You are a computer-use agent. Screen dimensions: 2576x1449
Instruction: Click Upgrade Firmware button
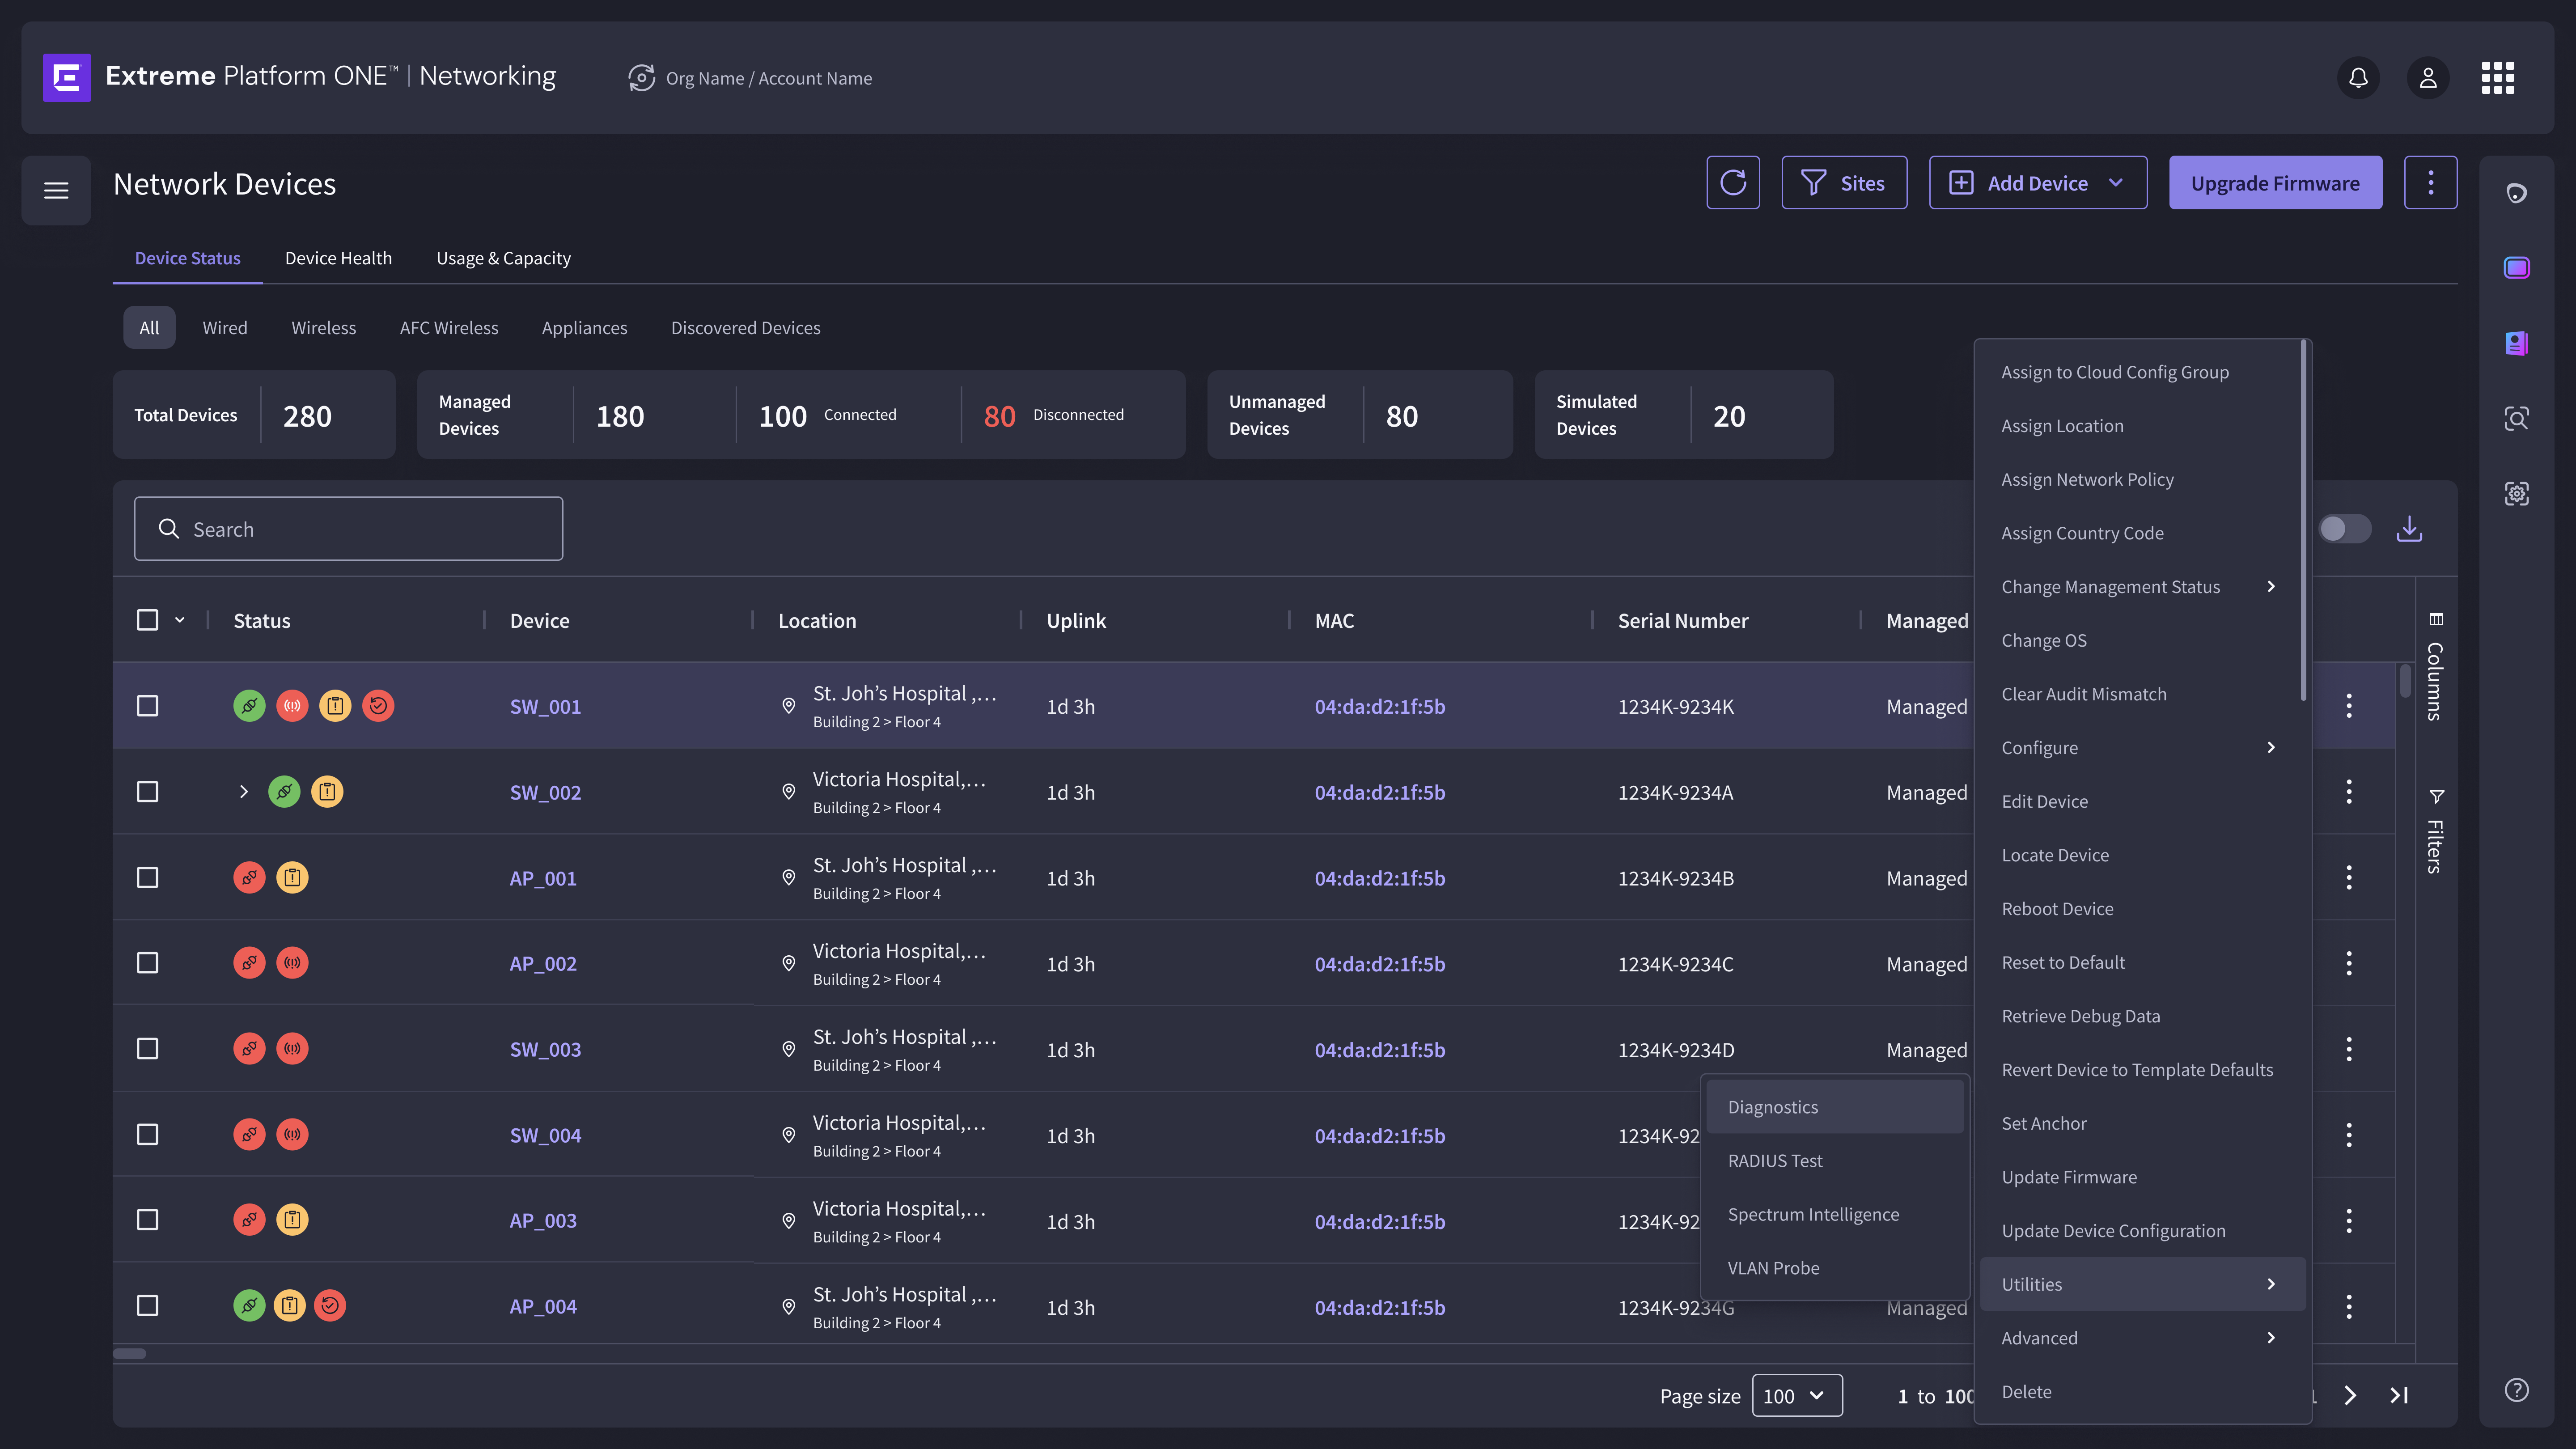coord(2275,183)
